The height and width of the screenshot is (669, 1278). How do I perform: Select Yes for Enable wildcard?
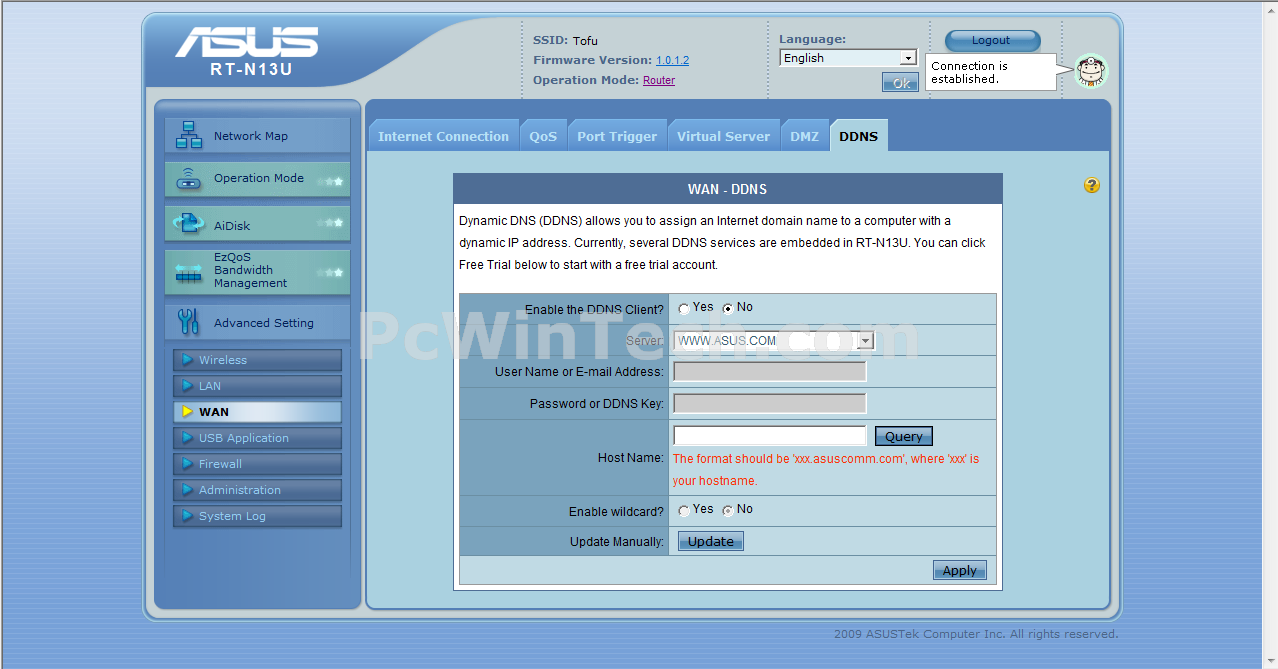click(x=684, y=511)
